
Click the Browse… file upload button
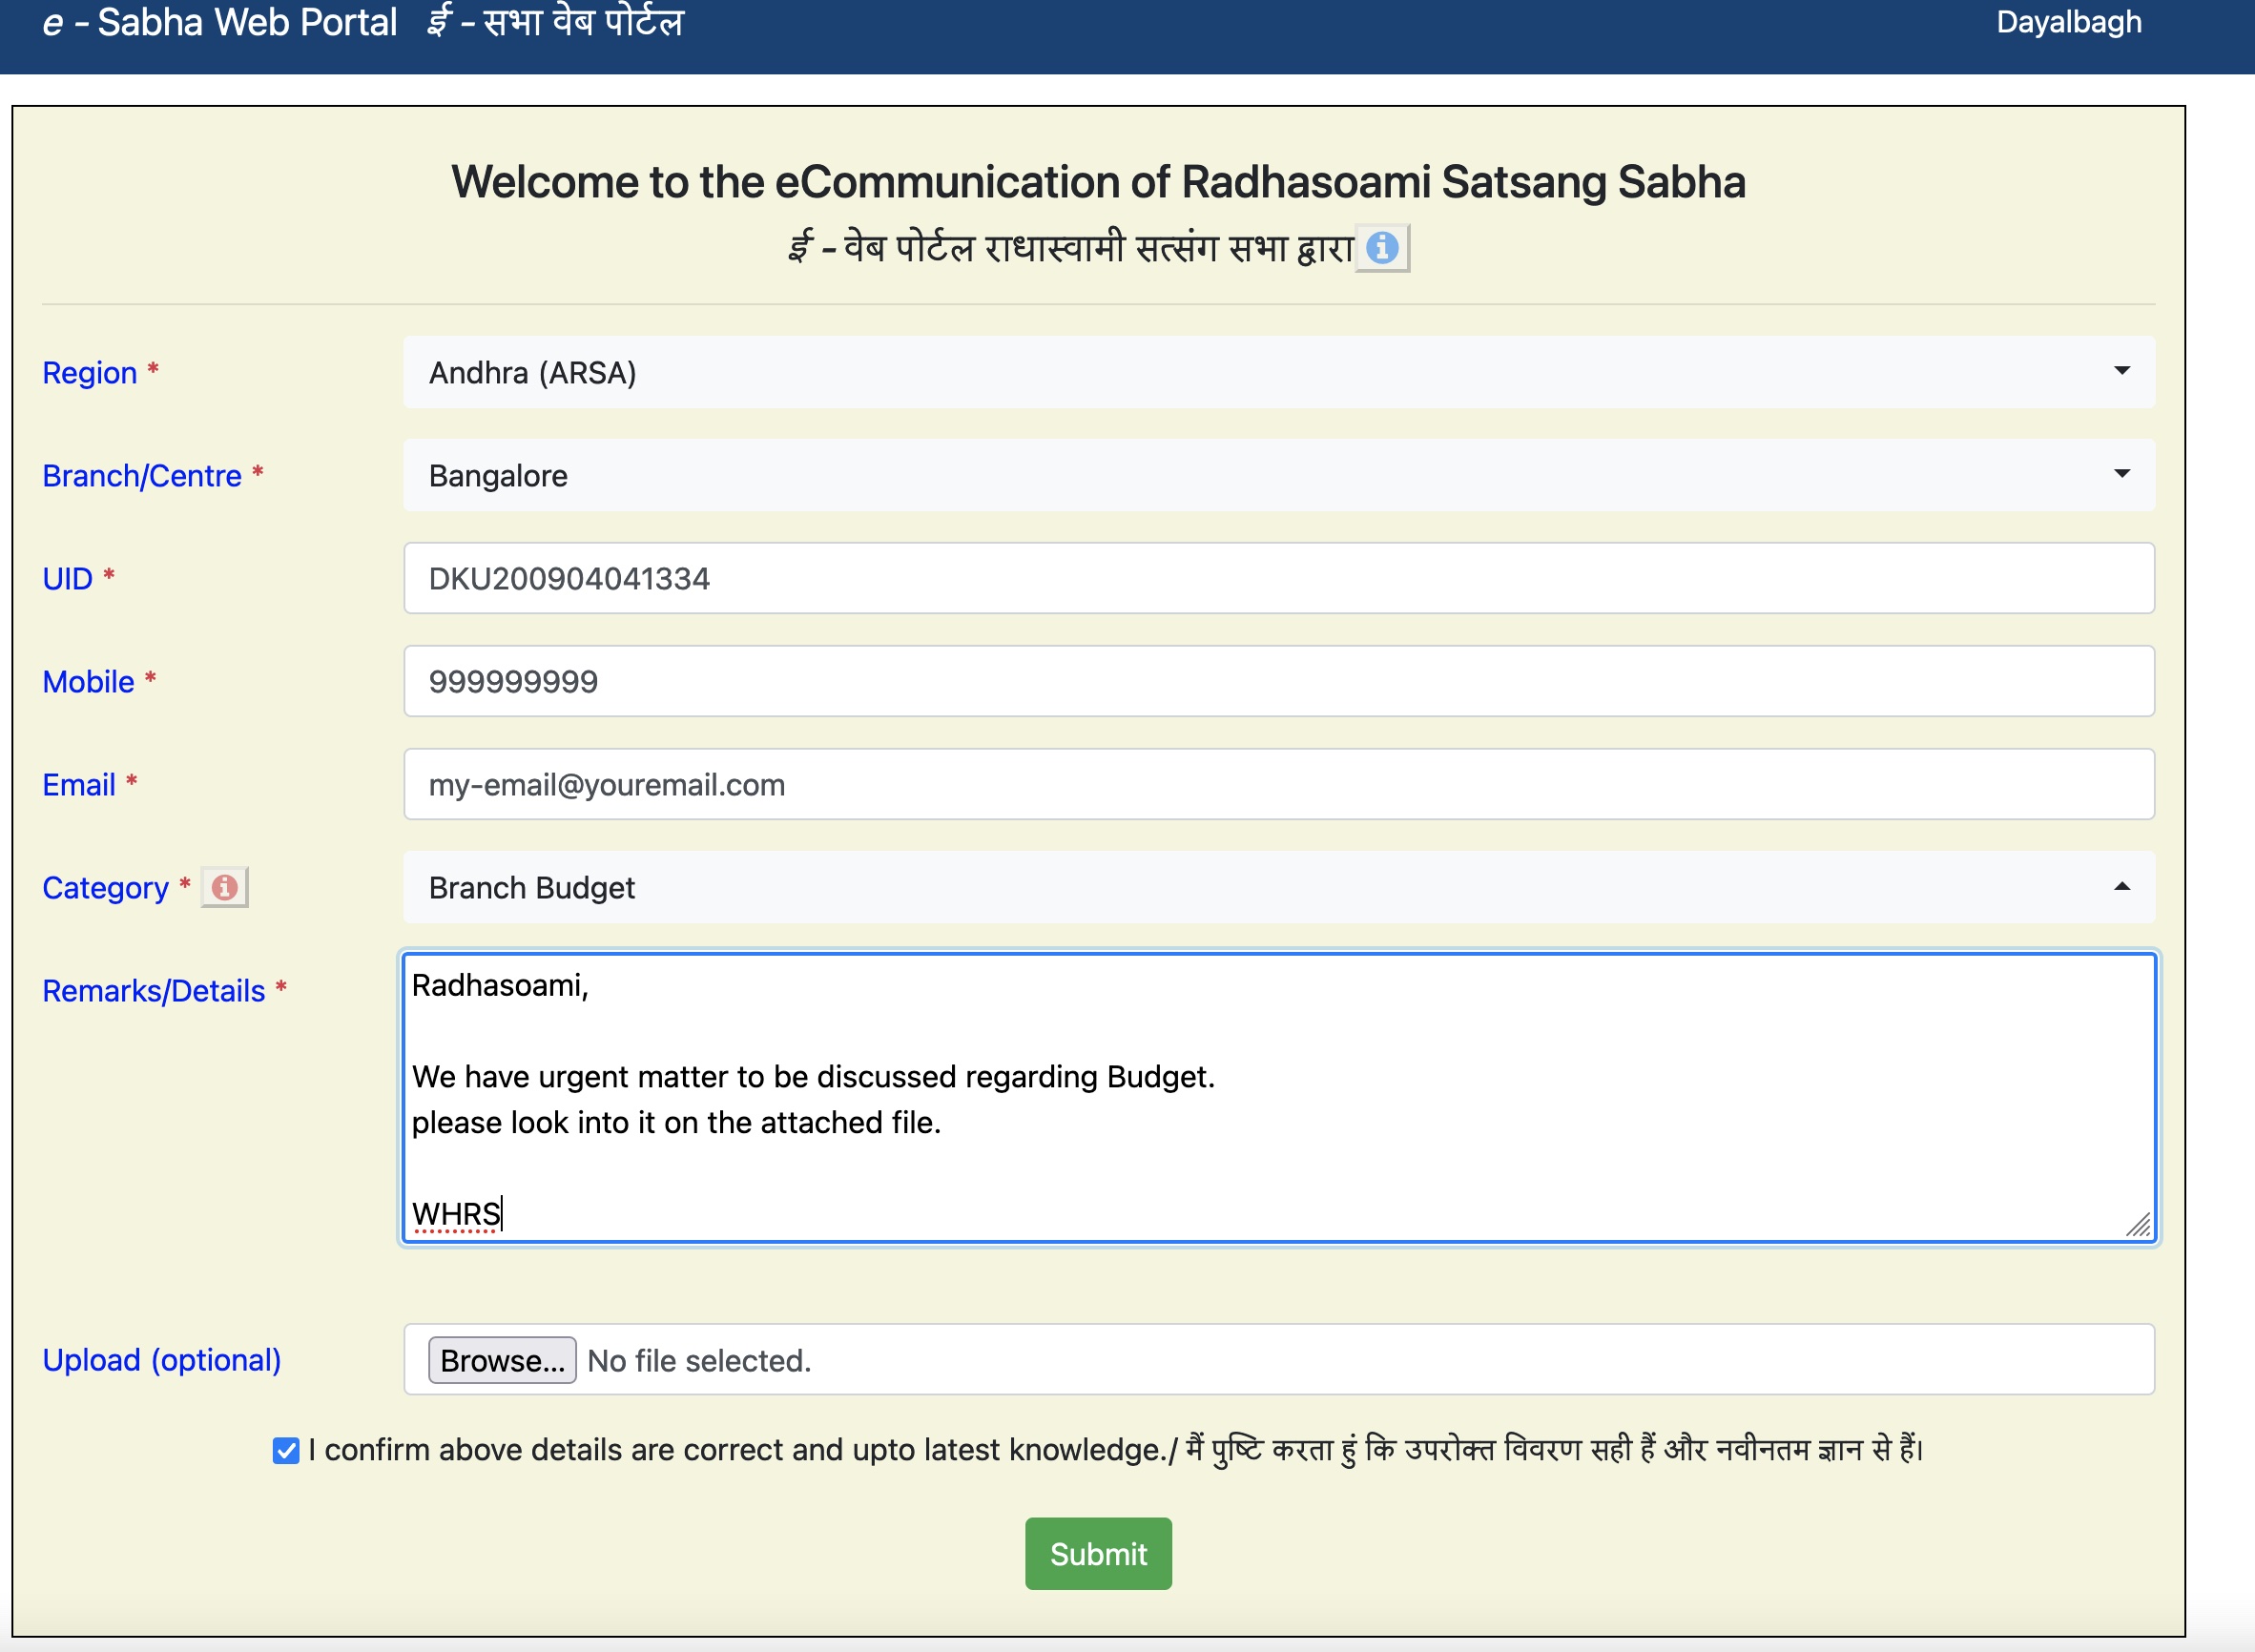502,1360
